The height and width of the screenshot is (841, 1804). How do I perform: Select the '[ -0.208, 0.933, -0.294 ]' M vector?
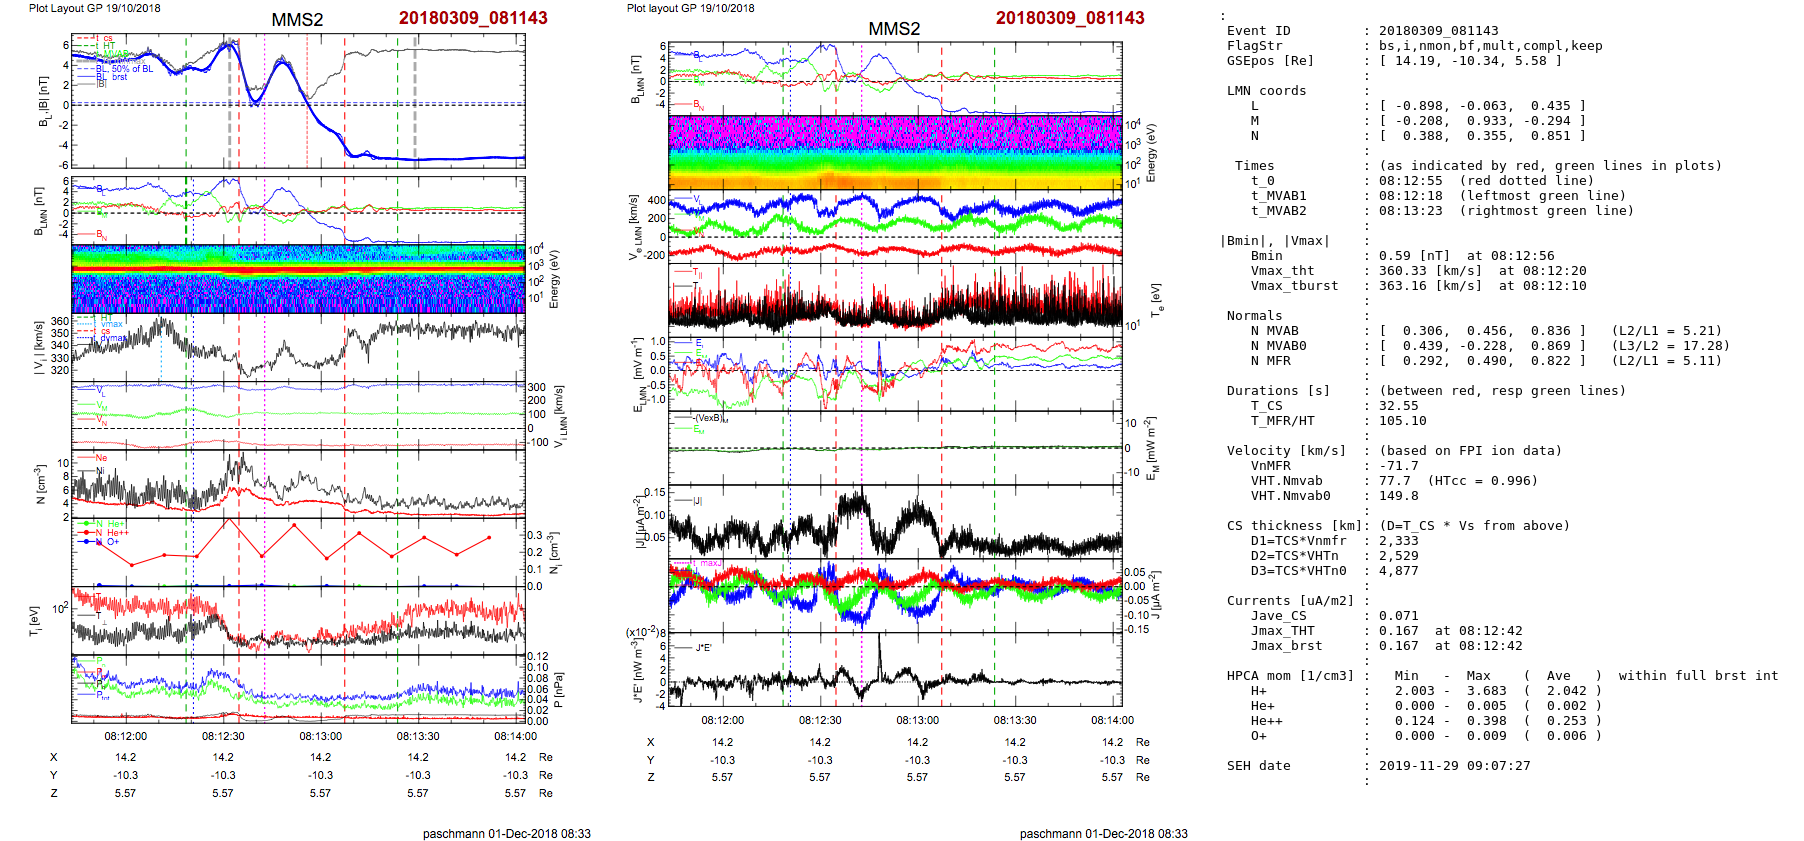(1482, 121)
